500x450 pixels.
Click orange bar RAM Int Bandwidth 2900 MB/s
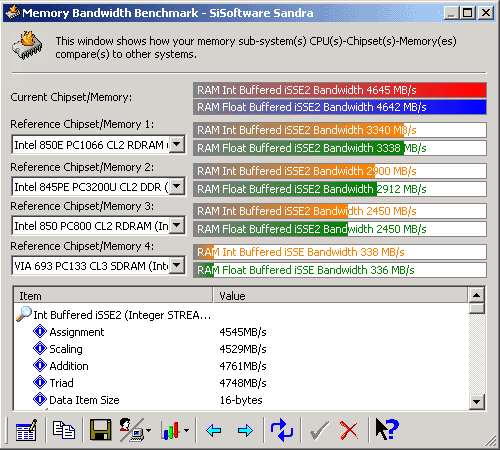pos(340,171)
